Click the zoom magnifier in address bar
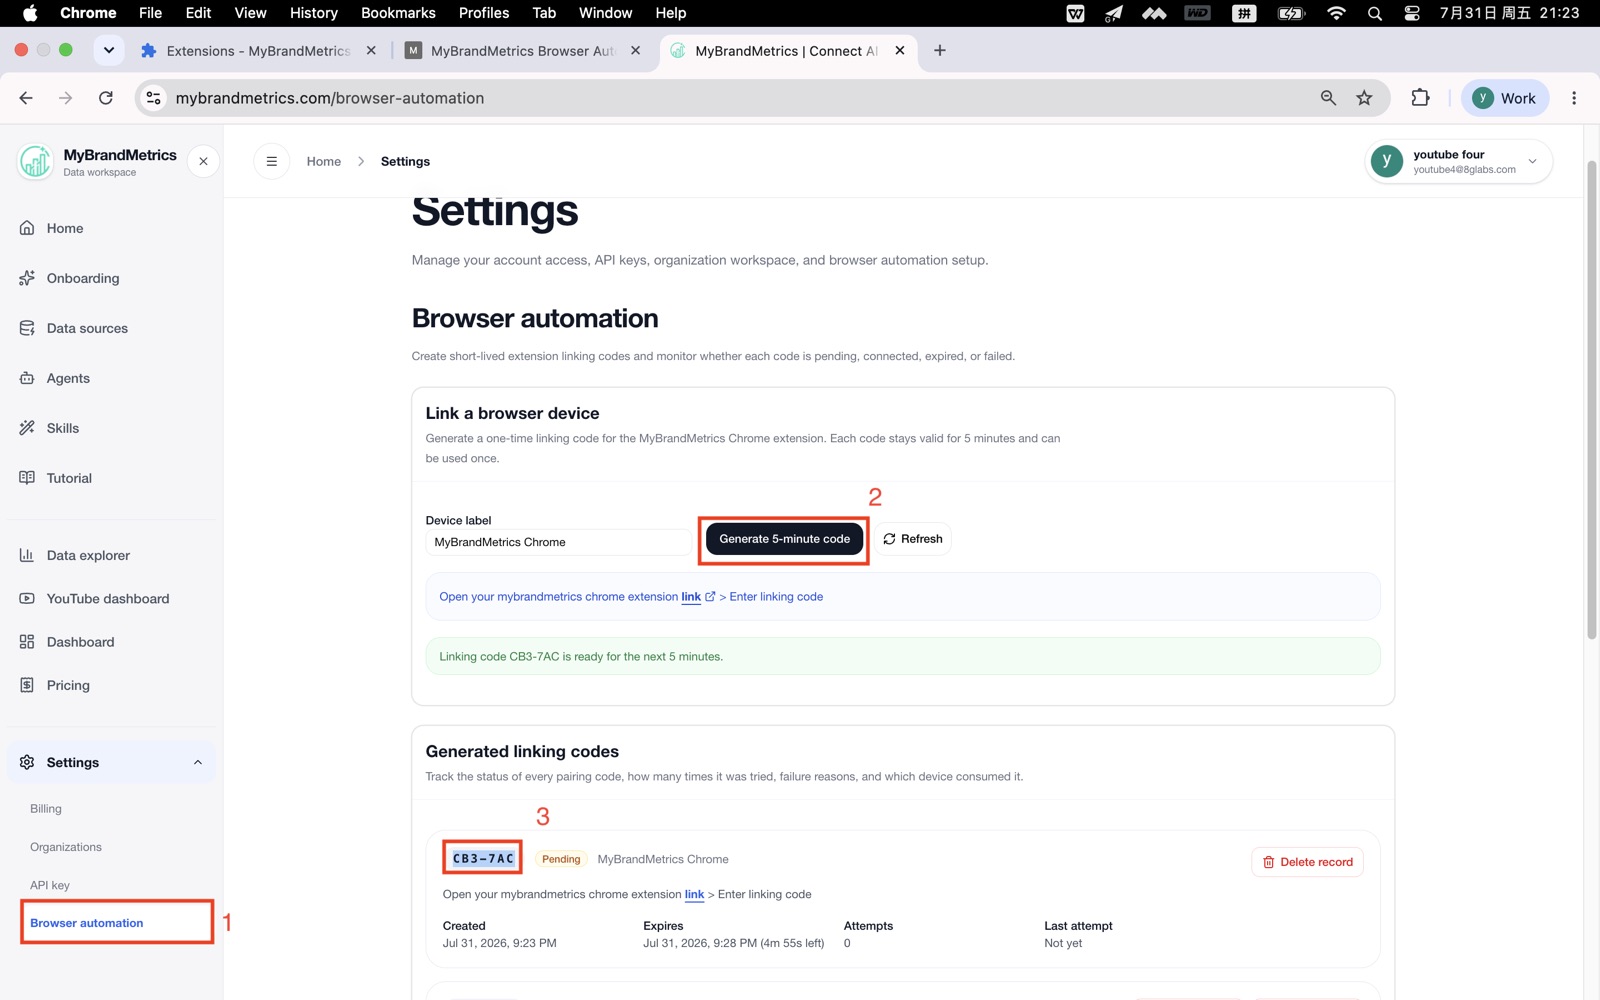This screenshot has height=1000, width=1600. 1328,98
